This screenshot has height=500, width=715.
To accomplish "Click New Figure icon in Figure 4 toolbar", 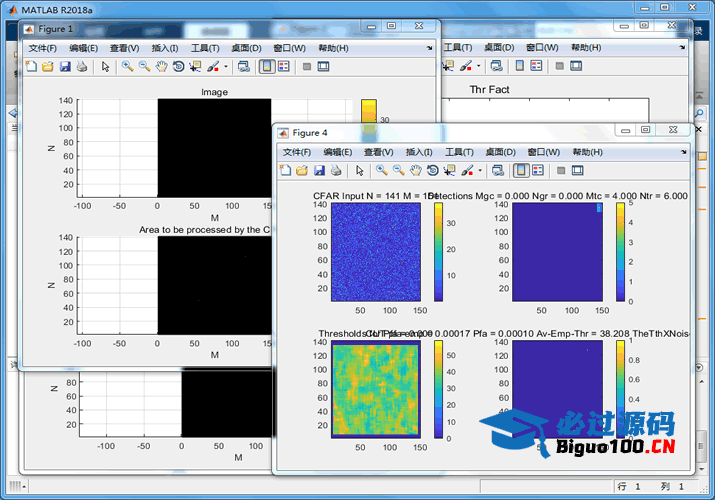I will 285,170.
